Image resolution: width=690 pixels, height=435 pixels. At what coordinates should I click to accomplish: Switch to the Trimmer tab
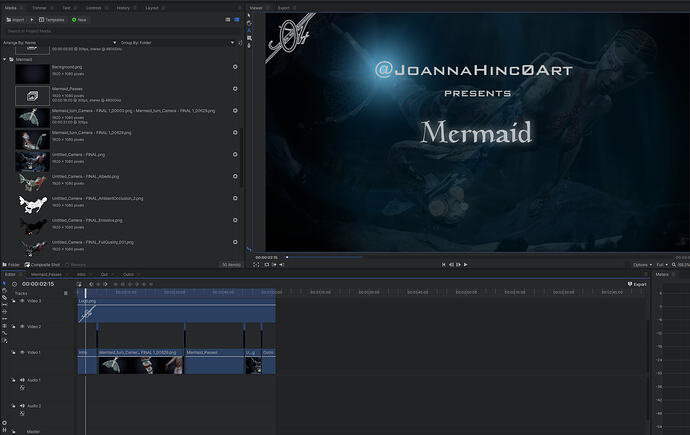[x=38, y=7]
